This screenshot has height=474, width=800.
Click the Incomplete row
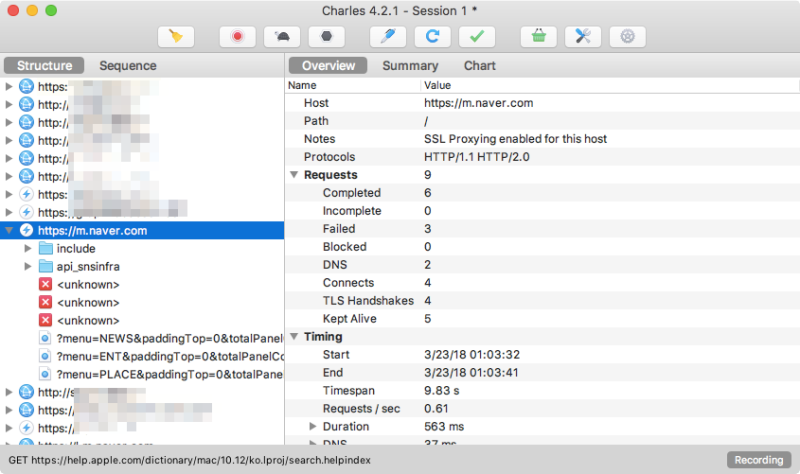[542, 211]
